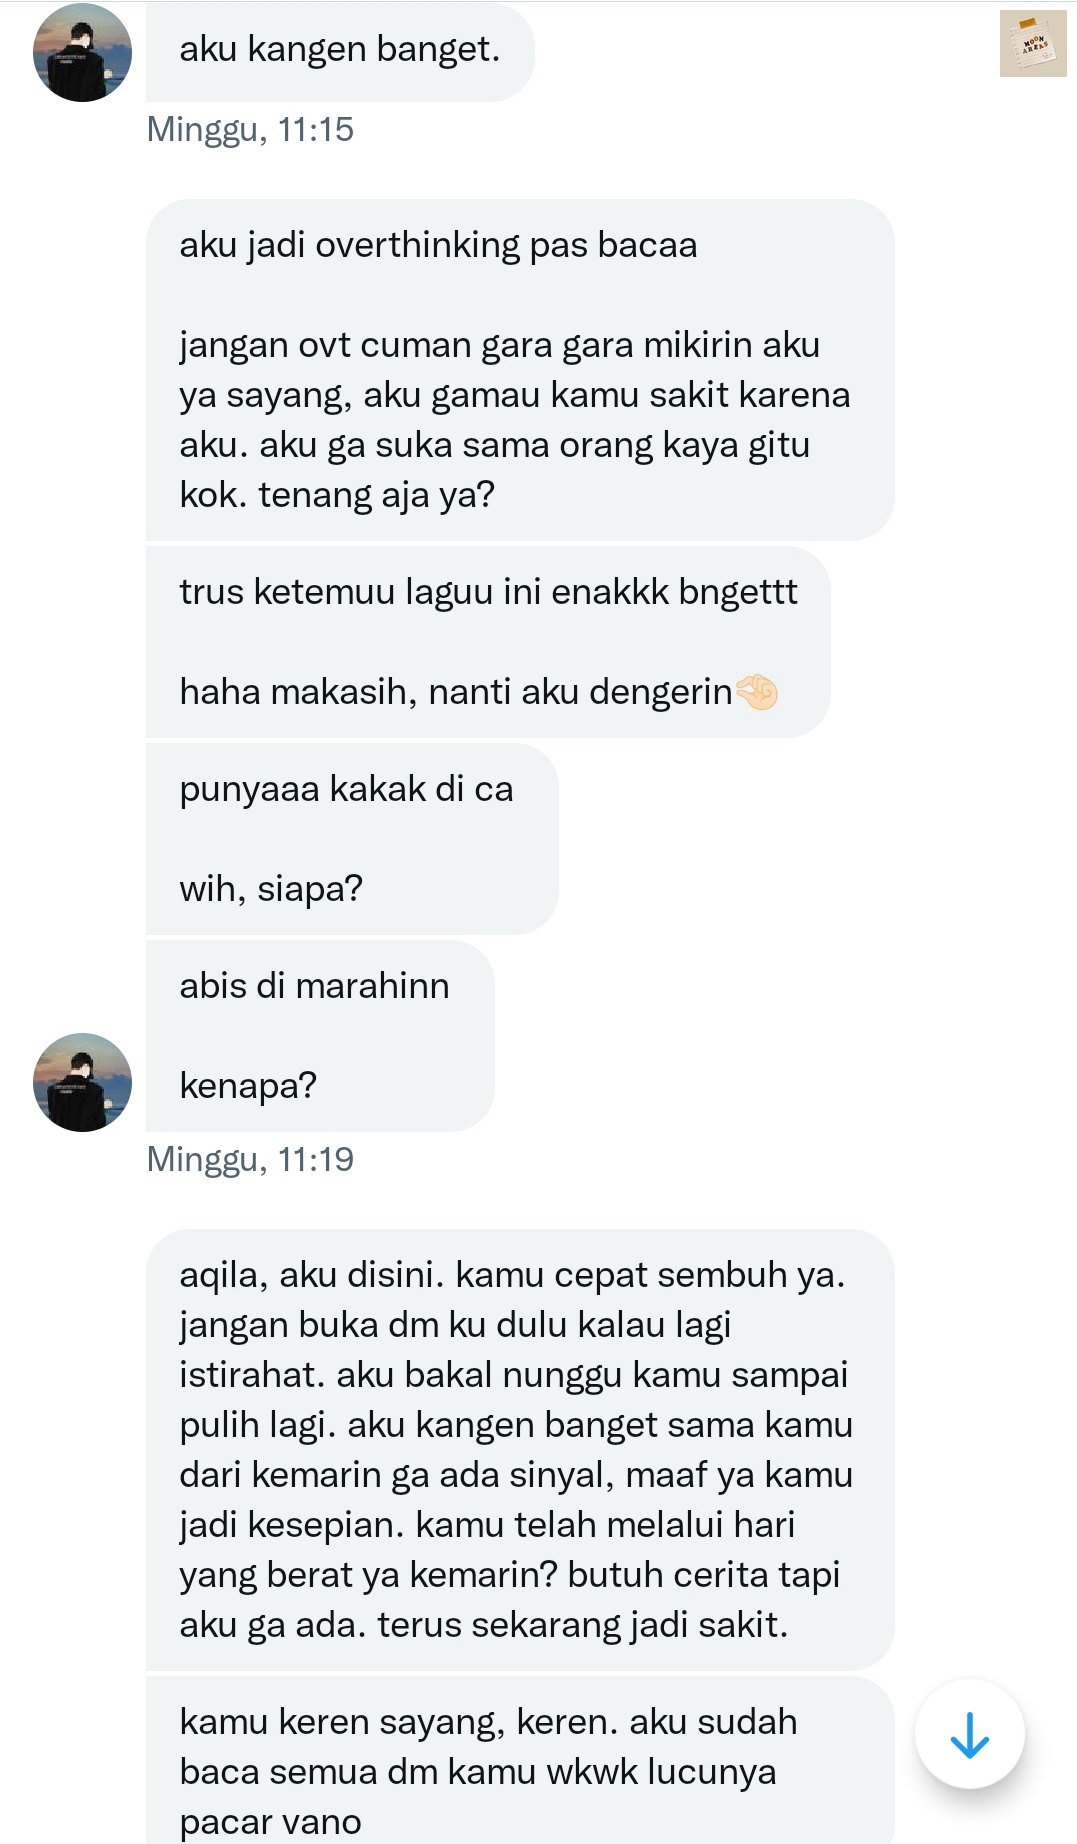
Task: Select the 'abis di marahinn' message bubble
Action: pyautogui.click(x=320, y=1036)
